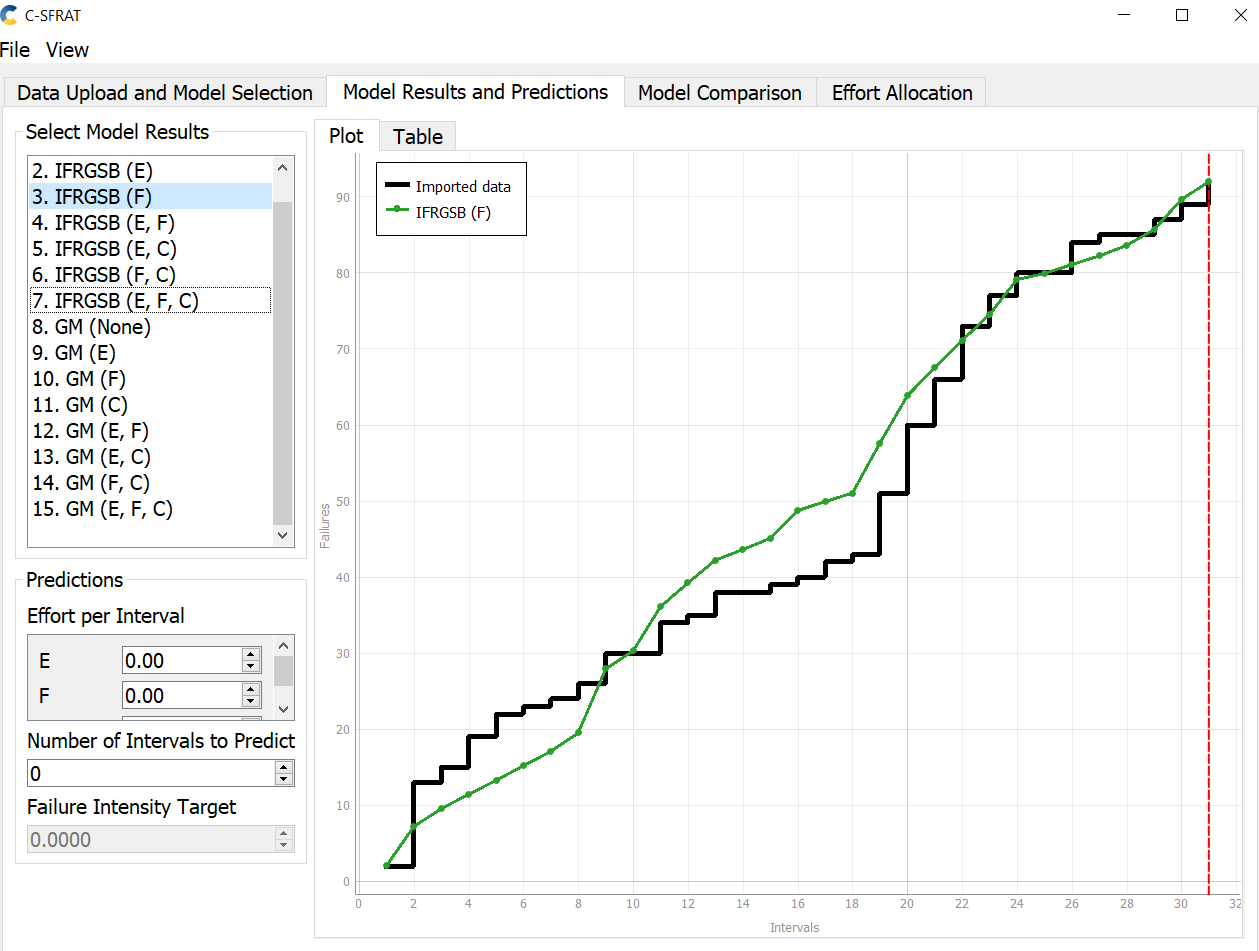Select model 15. GM (E, F, C)
This screenshot has width=1259, height=951.
point(150,508)
